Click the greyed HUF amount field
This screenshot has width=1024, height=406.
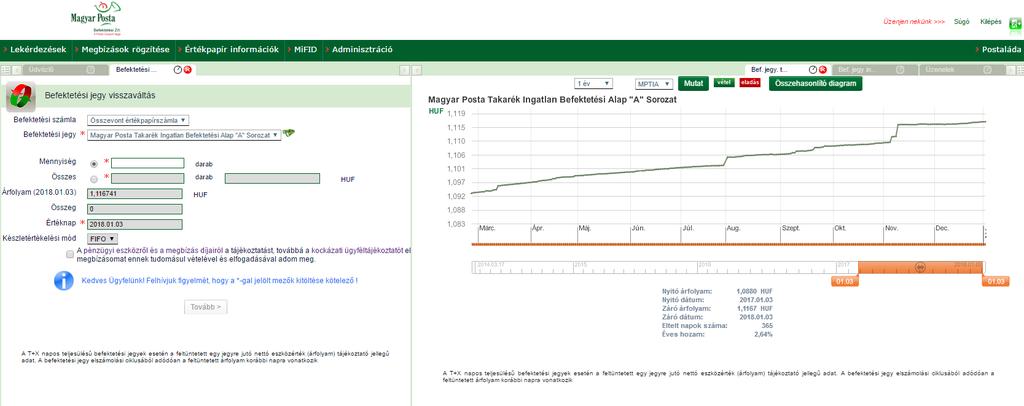(272, 178)
